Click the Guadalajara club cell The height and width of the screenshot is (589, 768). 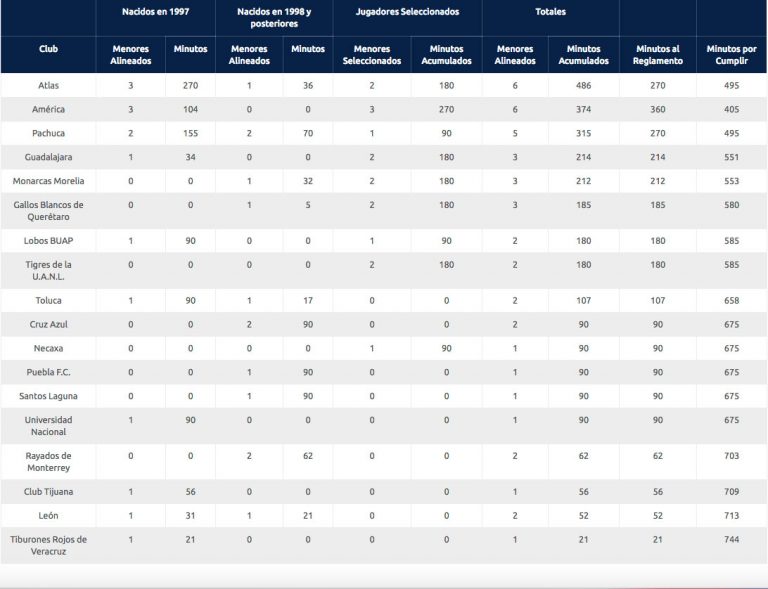tap(48, 157)
